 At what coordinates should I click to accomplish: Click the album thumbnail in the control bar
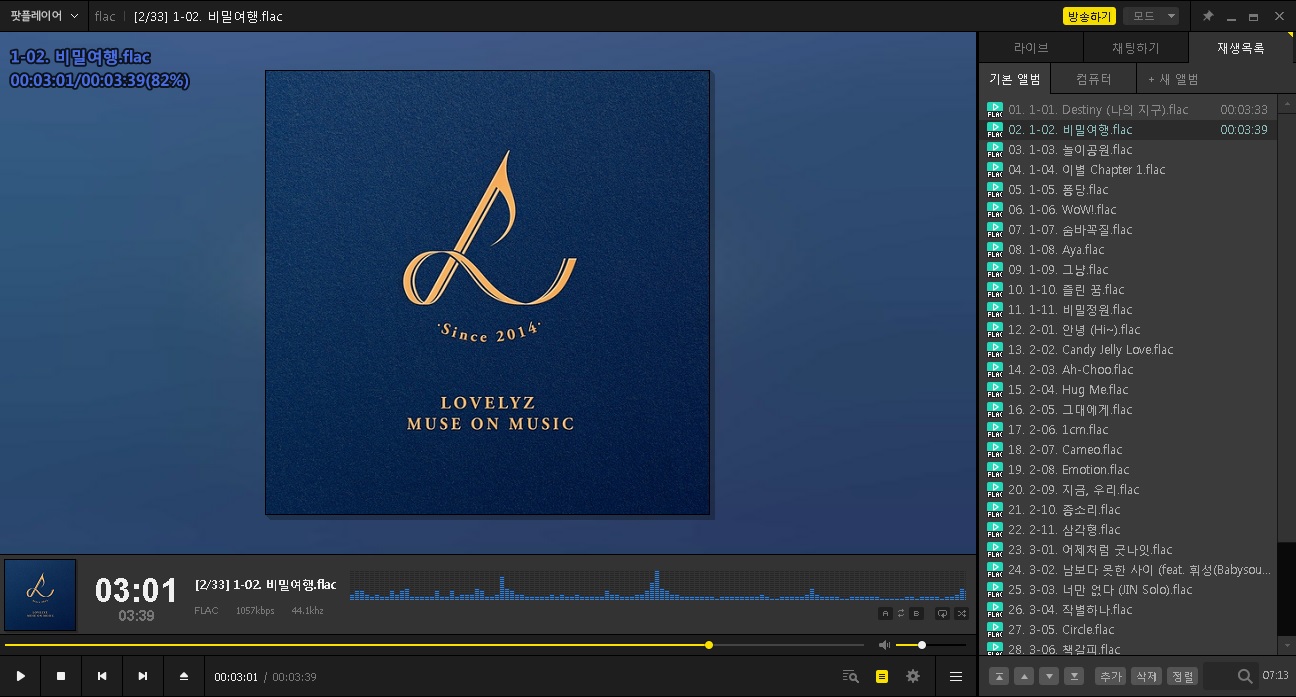tap(40, 595)
